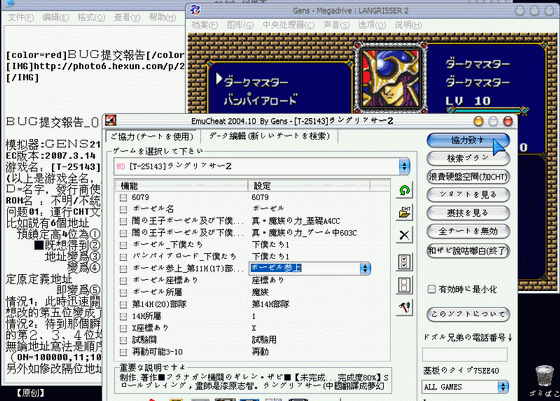Viewport: 560px width, 401px height.
Task: Click 真・魔族の力_基礎A4CC setting value
Action: point(296,221)
